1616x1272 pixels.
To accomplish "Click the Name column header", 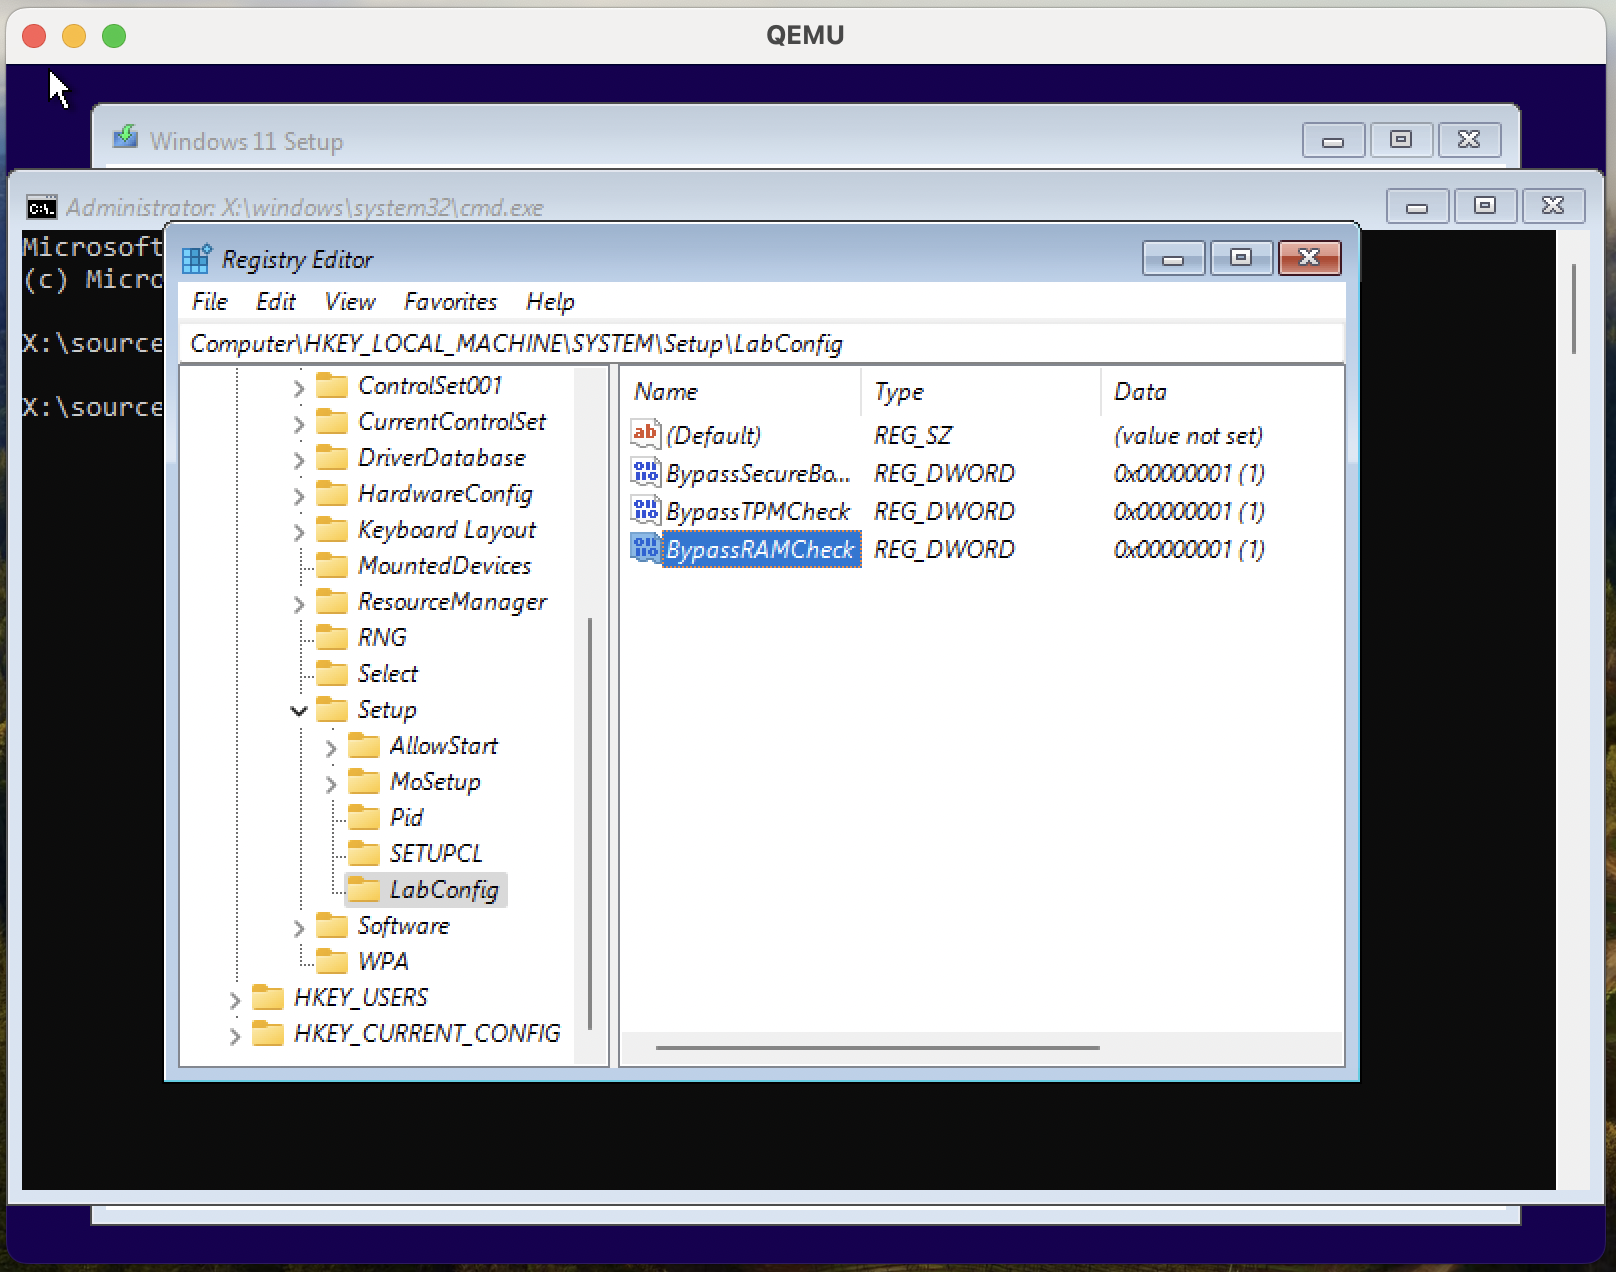I will click(740, 391).
